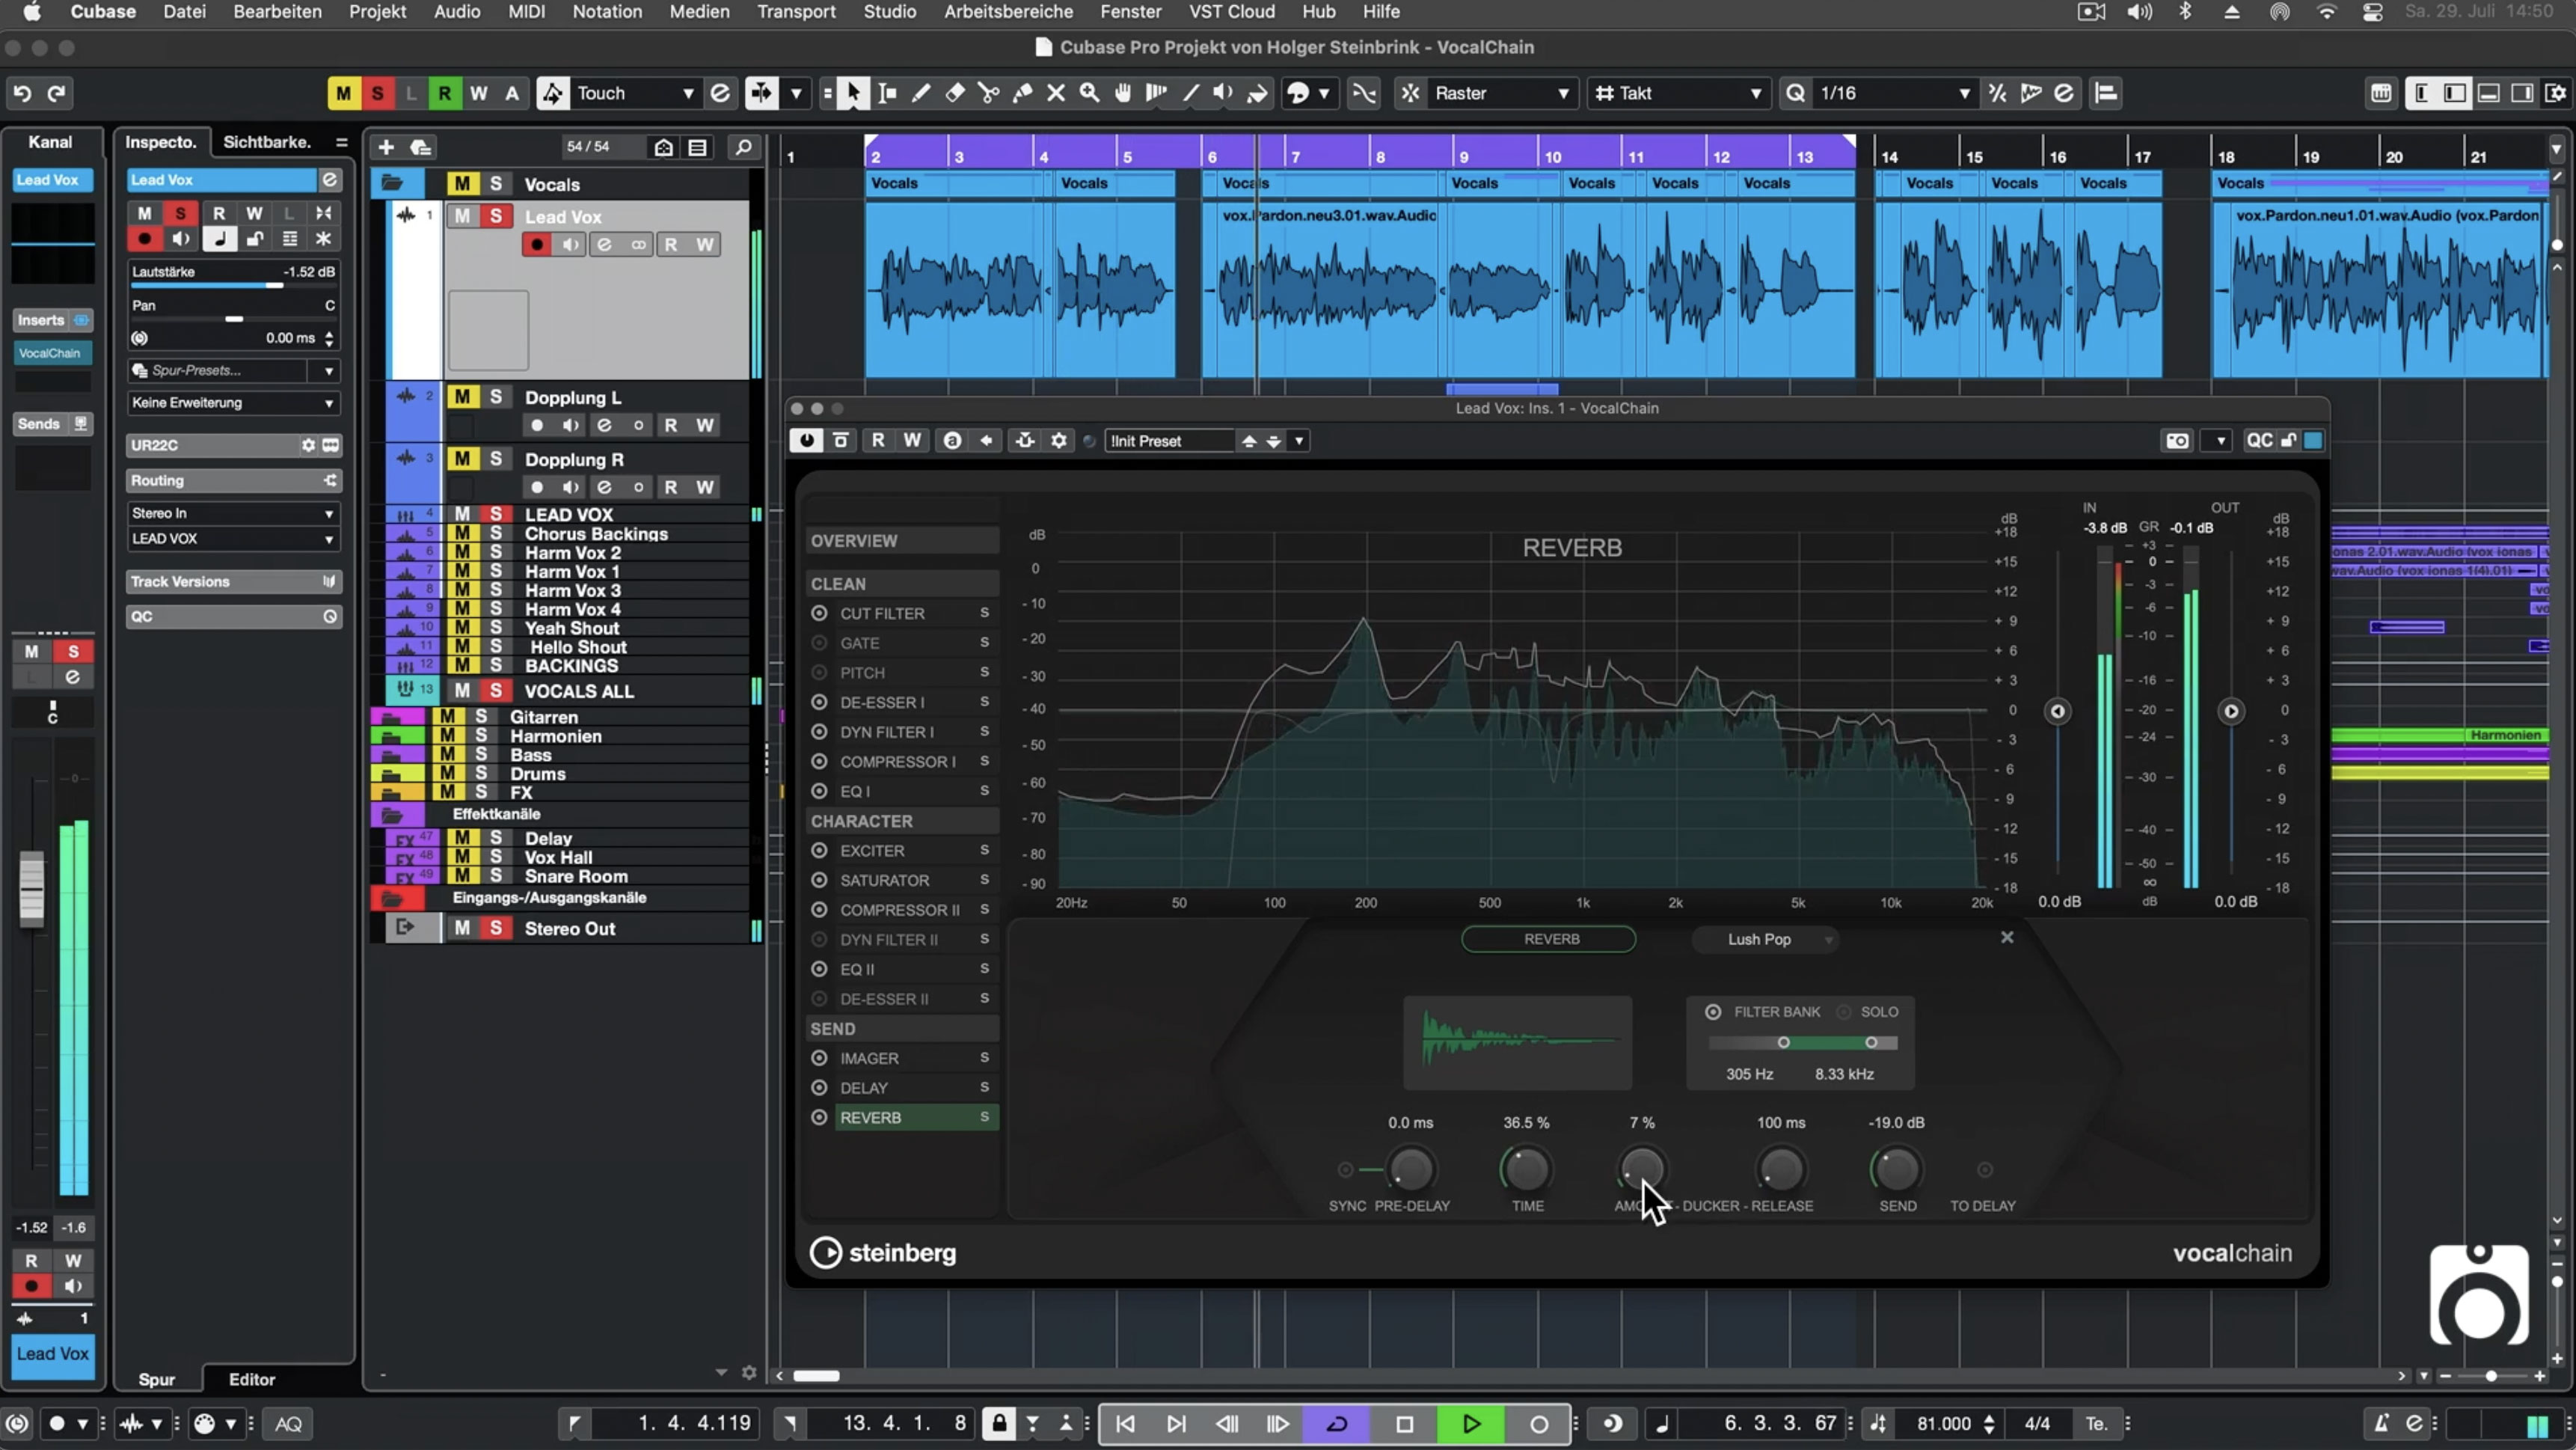Toggle CUT FILTER module power
The image size is (2576, 1450).
pyautogui.click(x=819, y=613)
